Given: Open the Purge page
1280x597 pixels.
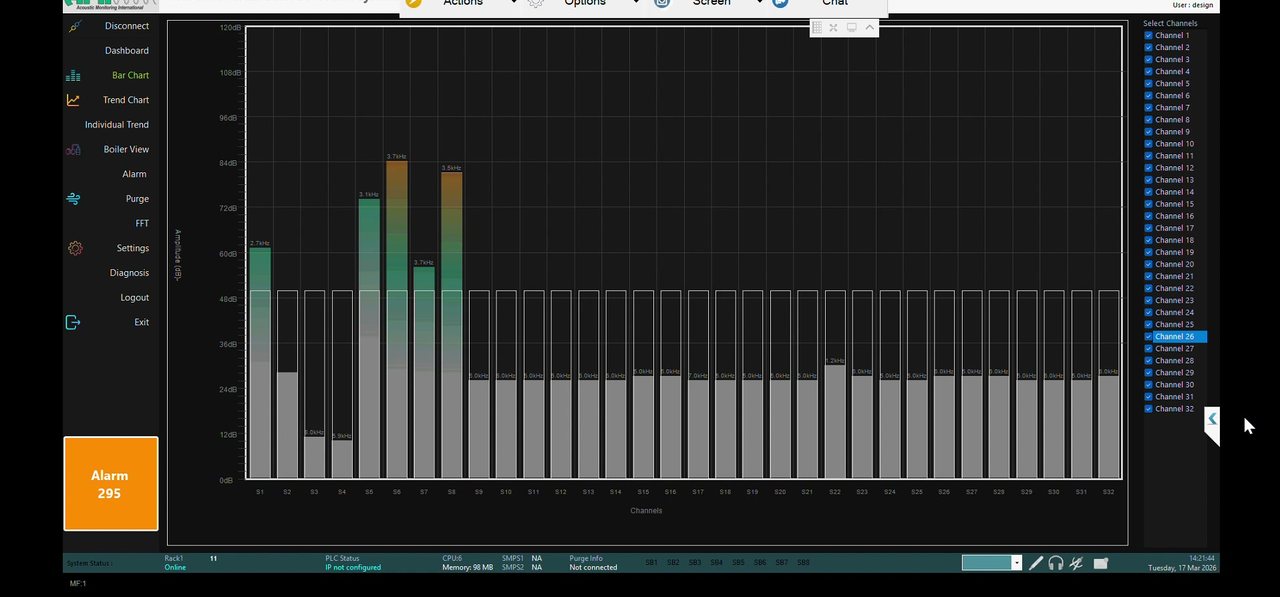Looking at the screenshot, I should [137, 199].
